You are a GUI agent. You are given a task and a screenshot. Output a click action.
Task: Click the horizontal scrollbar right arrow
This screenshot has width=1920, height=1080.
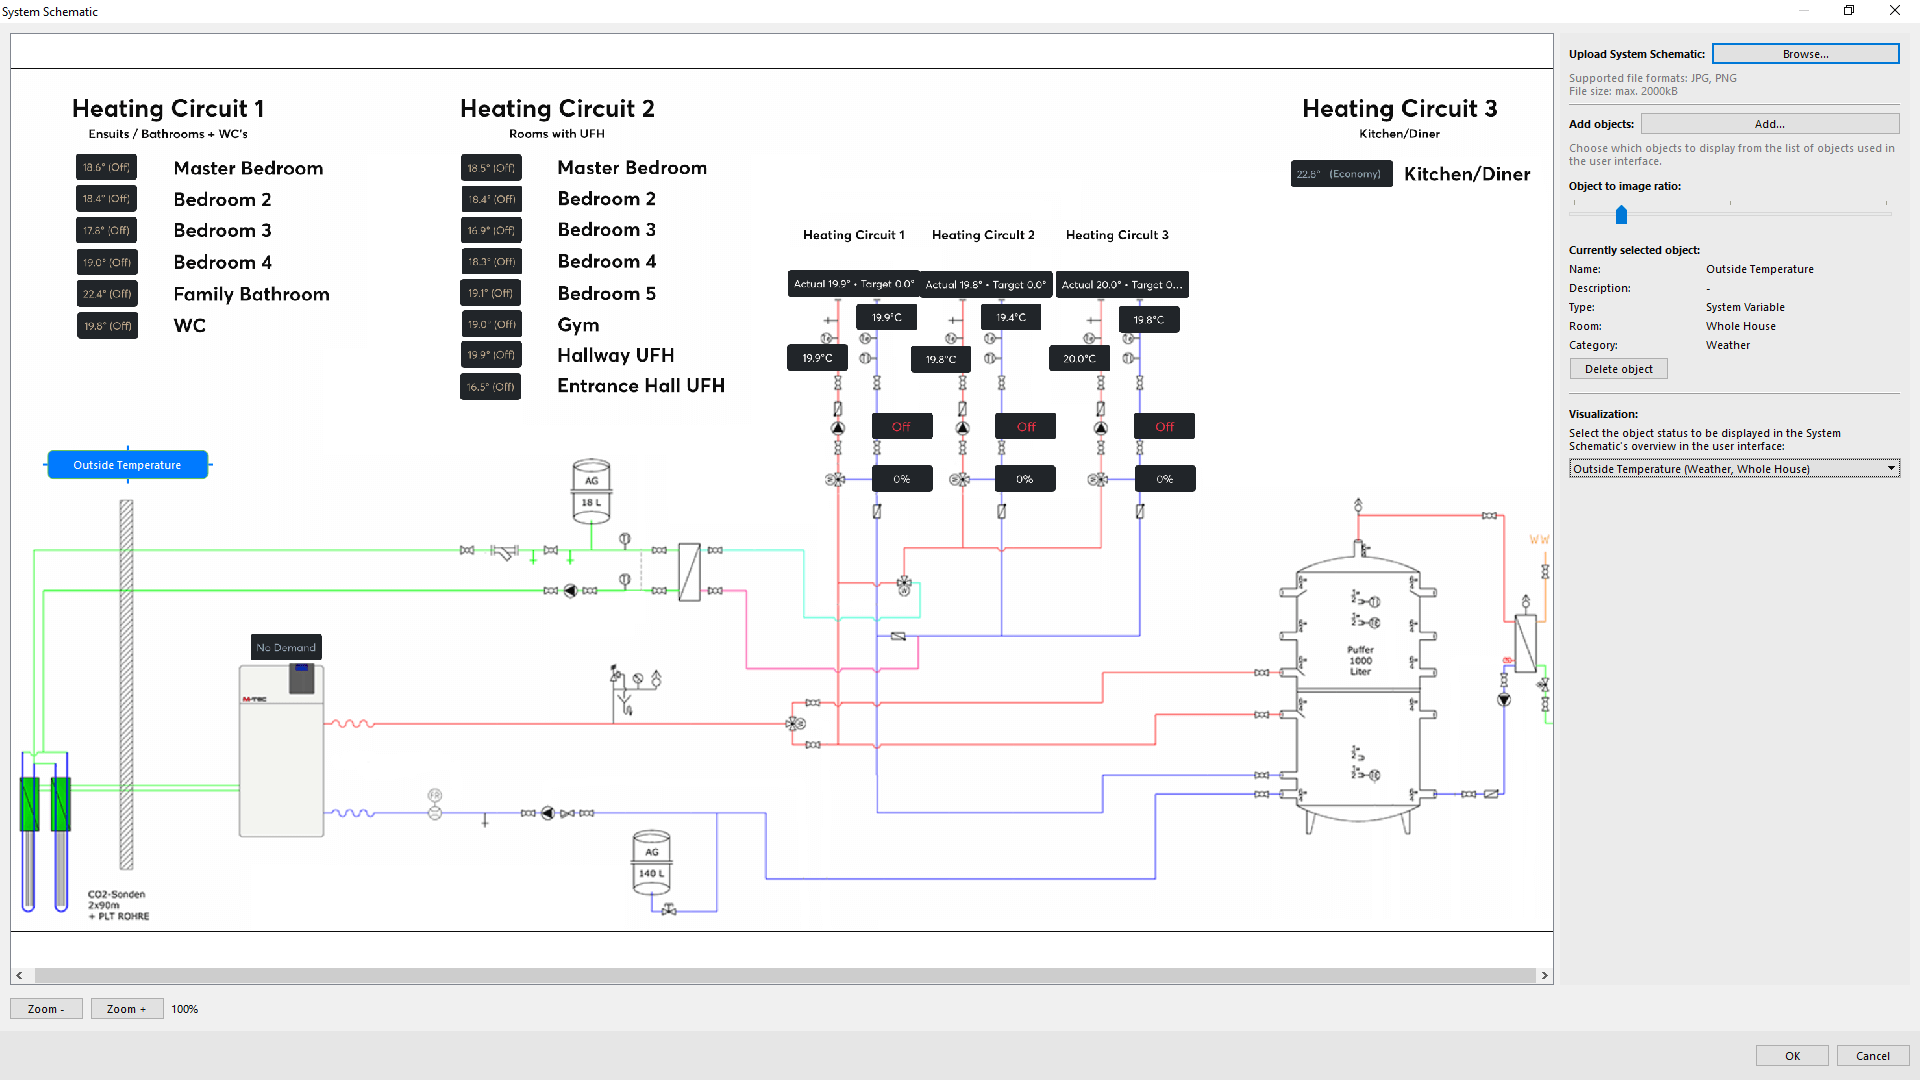[x=1544, y=975]
